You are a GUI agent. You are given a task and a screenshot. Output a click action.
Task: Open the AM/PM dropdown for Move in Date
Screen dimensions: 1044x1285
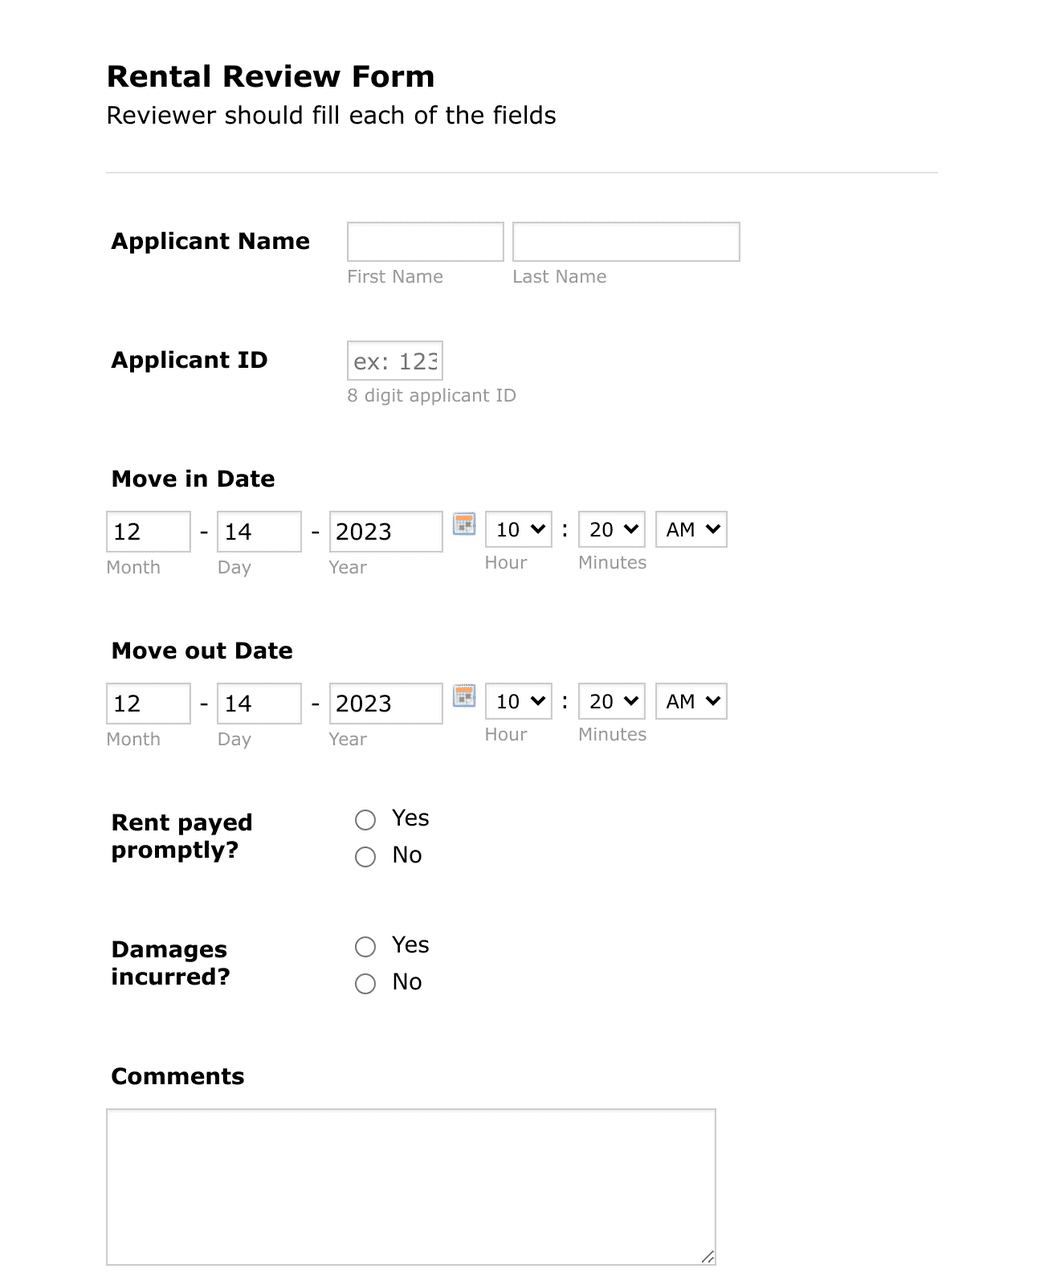coord(690,529)
